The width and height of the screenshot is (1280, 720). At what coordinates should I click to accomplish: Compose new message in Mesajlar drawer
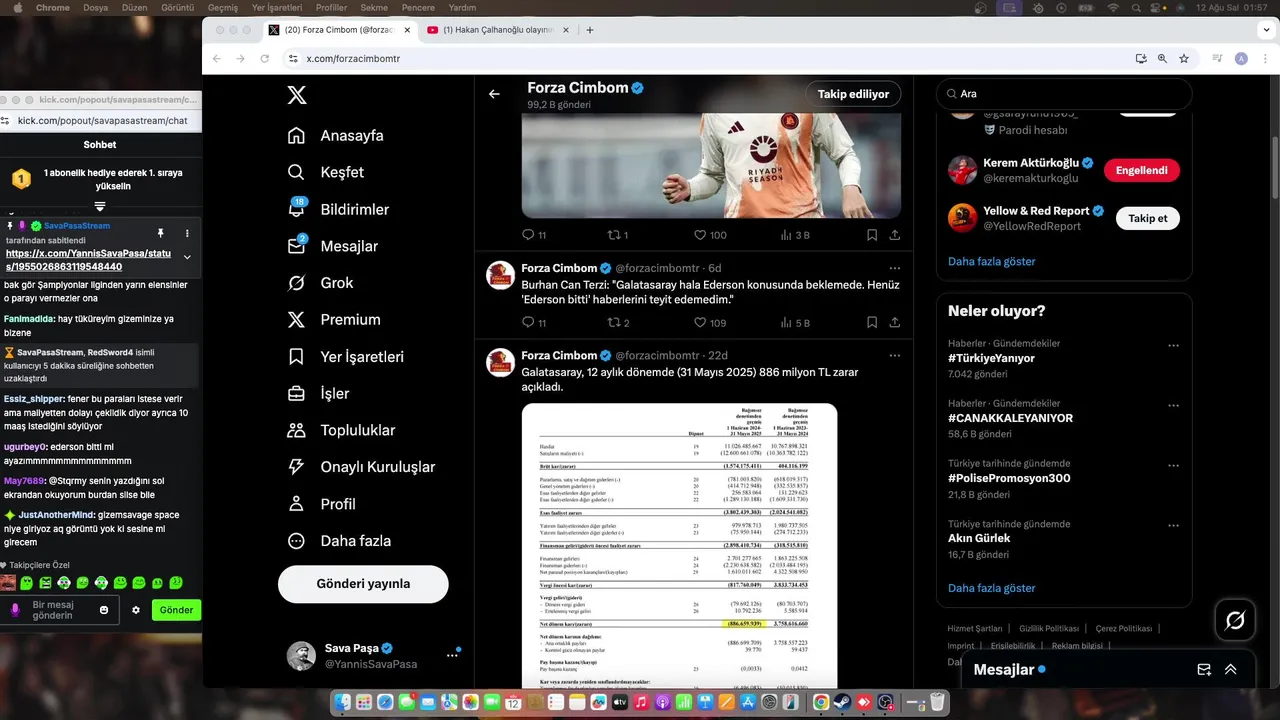pos(1204,670)
